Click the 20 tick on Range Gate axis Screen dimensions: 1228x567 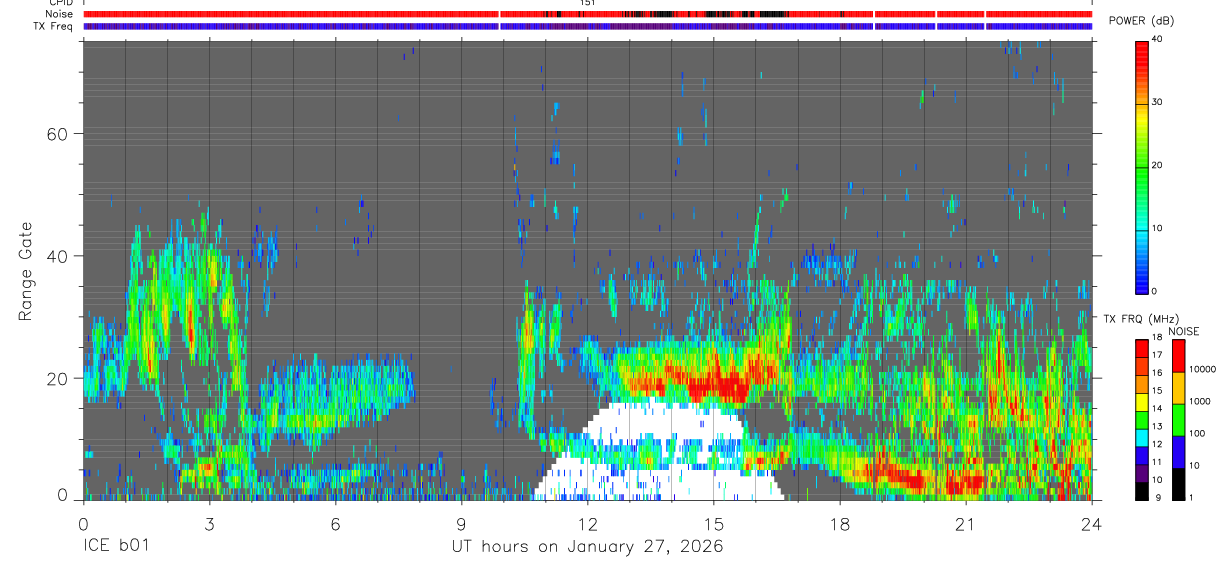pyautogui.click(x=59, y=378)
